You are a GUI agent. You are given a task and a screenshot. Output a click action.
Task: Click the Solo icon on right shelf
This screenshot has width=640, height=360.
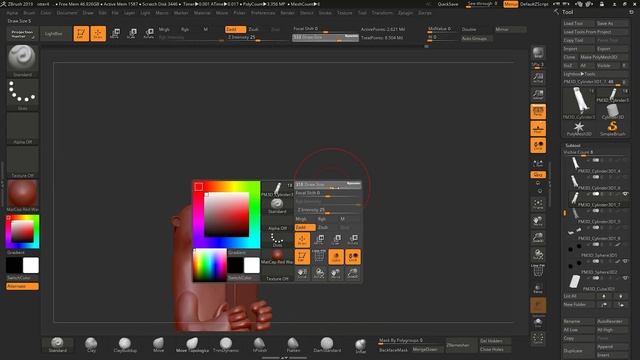pyautogui.click(x=538, y=322)
